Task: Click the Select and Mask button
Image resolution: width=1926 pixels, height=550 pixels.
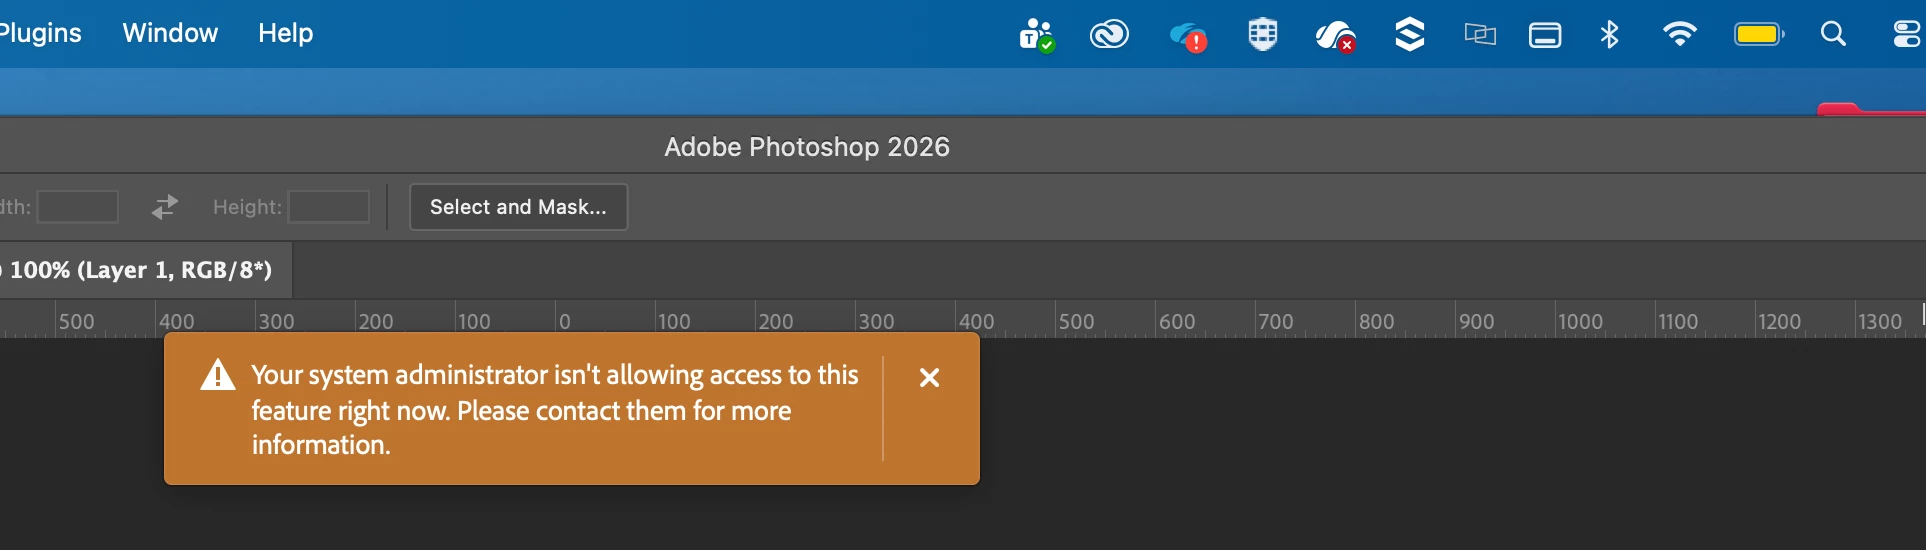Action: click(x=518, y=207)
